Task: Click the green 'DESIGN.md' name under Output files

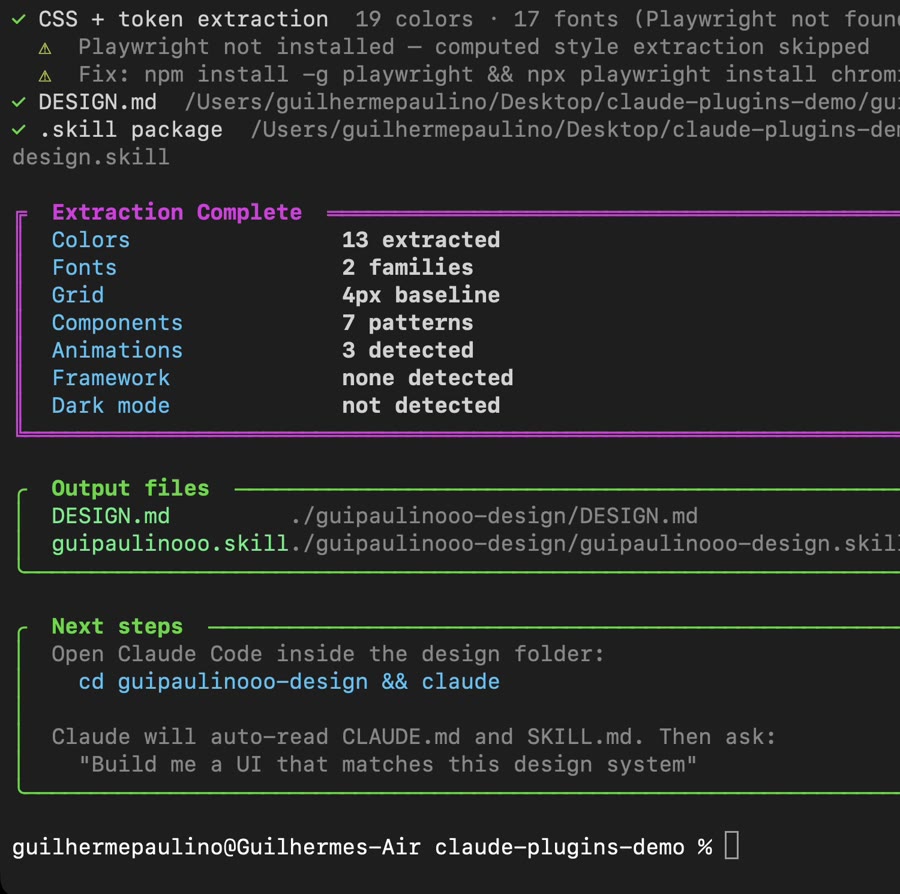Action: pyautogui.click(x=111, y=516)
